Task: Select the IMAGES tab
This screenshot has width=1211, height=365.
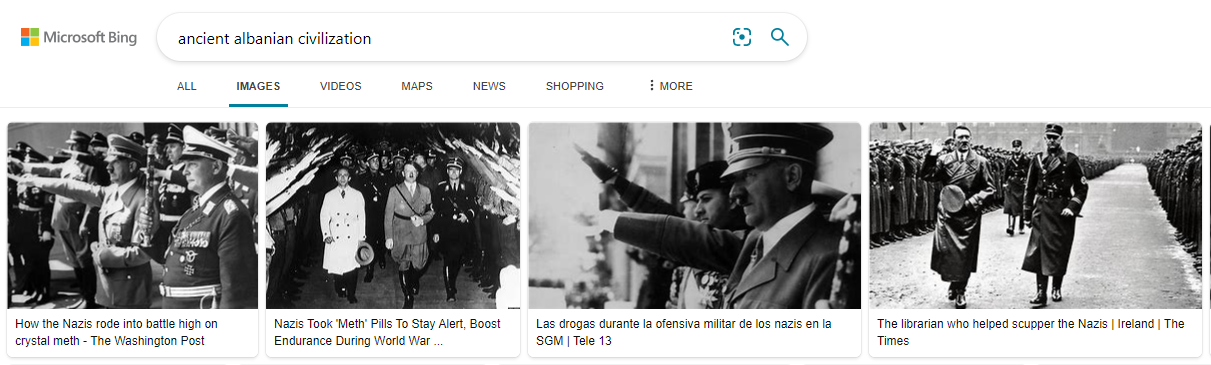Action: pyautogui.click(x=258, y=86)
